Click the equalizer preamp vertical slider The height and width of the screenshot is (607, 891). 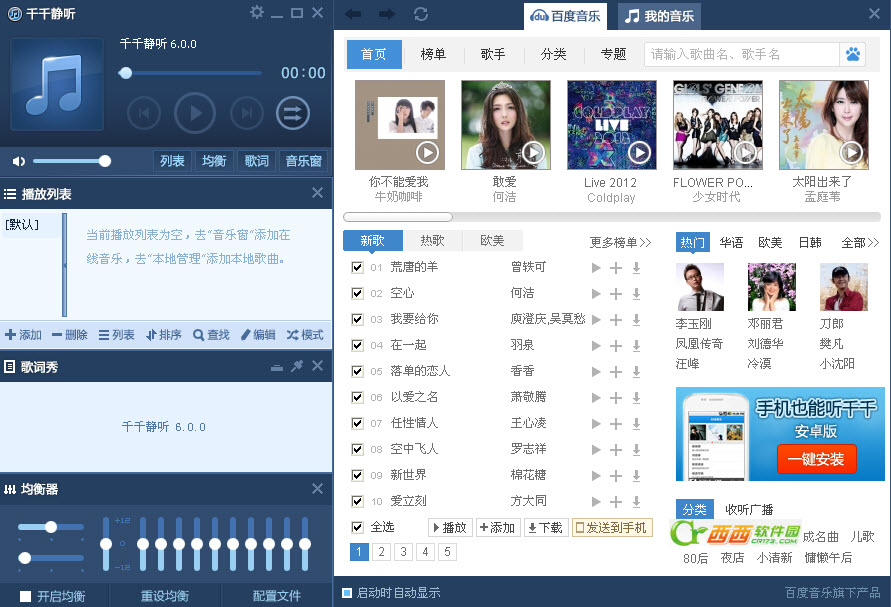pos(106,544)
